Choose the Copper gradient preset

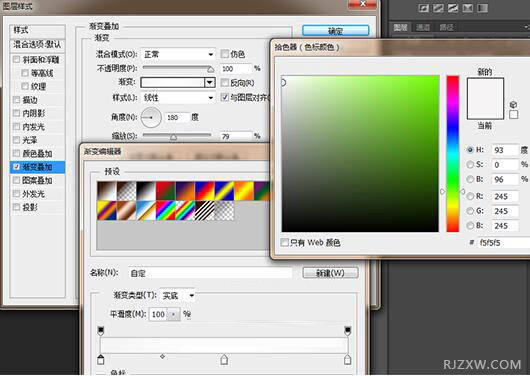126,211
